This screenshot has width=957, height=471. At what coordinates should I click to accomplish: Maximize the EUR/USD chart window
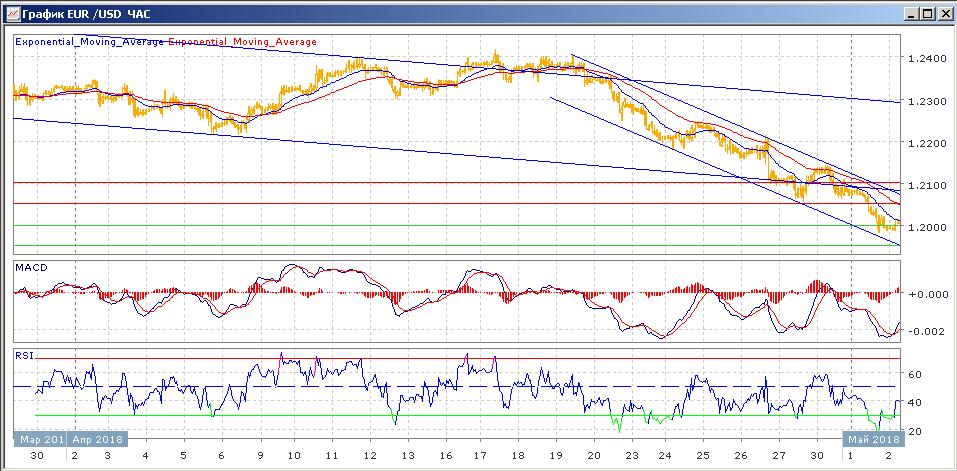tap(927, 14)
